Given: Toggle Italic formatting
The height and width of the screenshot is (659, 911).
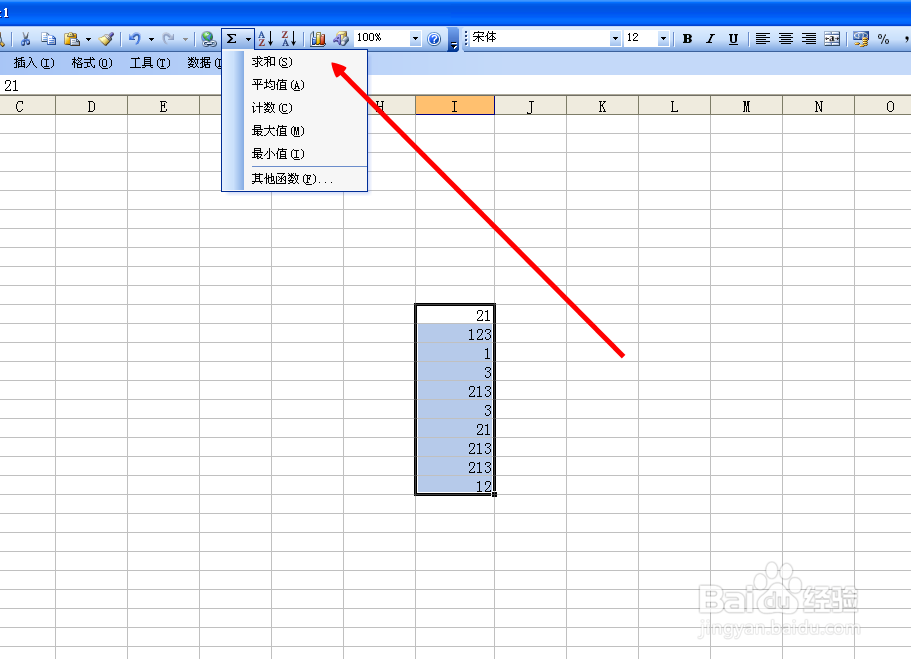Looking at the screenshot, I should tap(710, 39).
